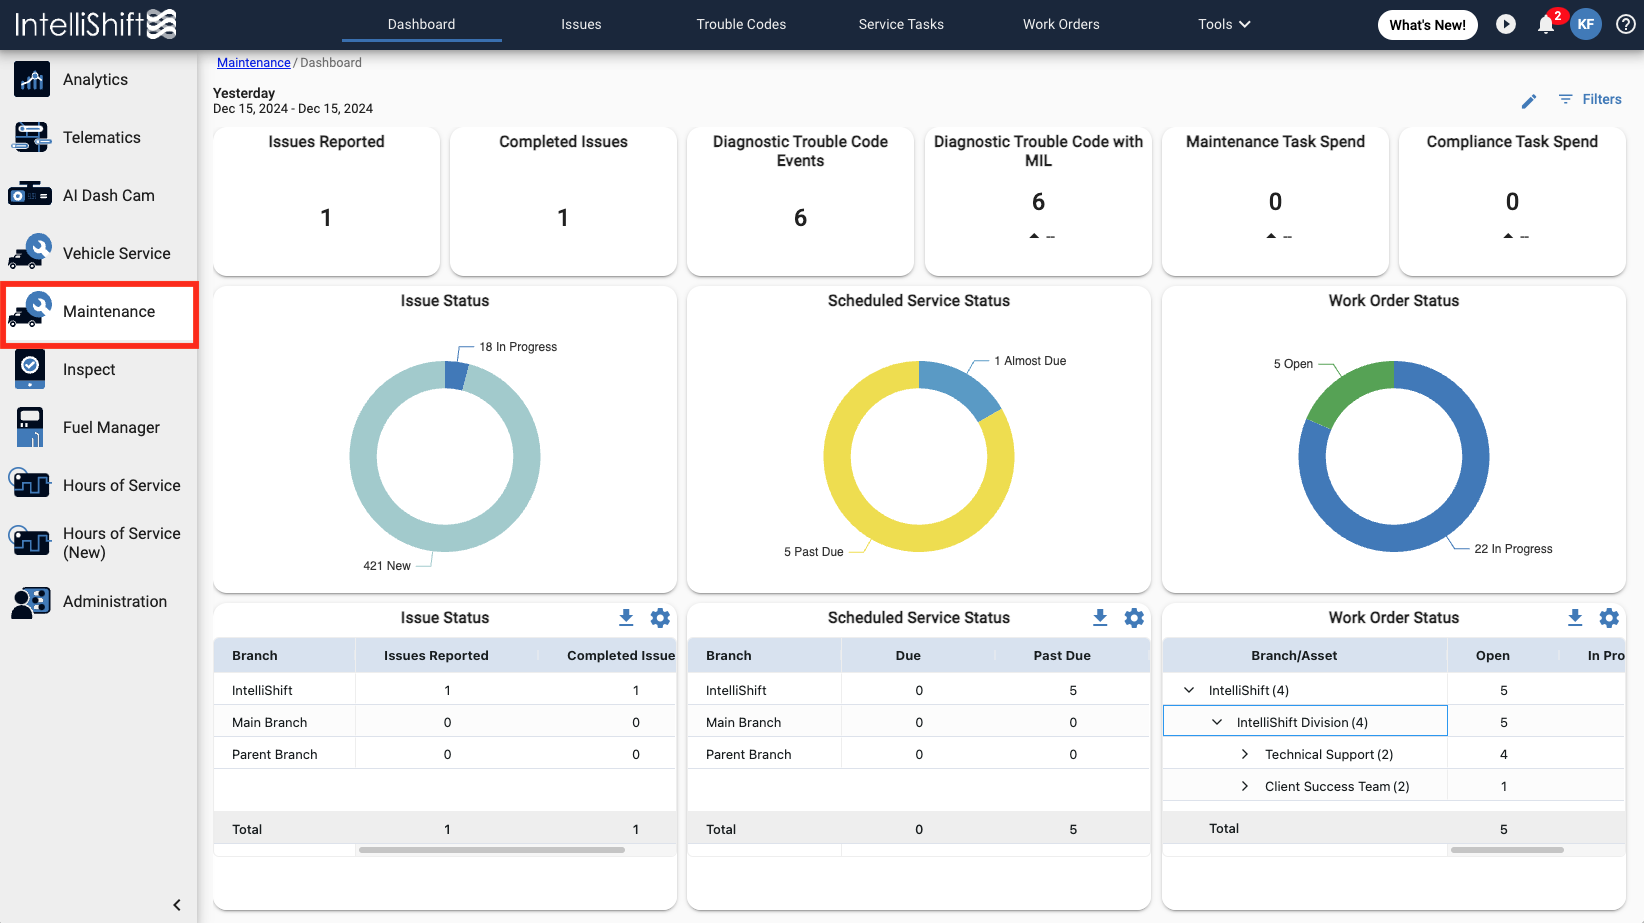Open notifications bell icon
1644x923 pixels.
[x=1546, y=24]
